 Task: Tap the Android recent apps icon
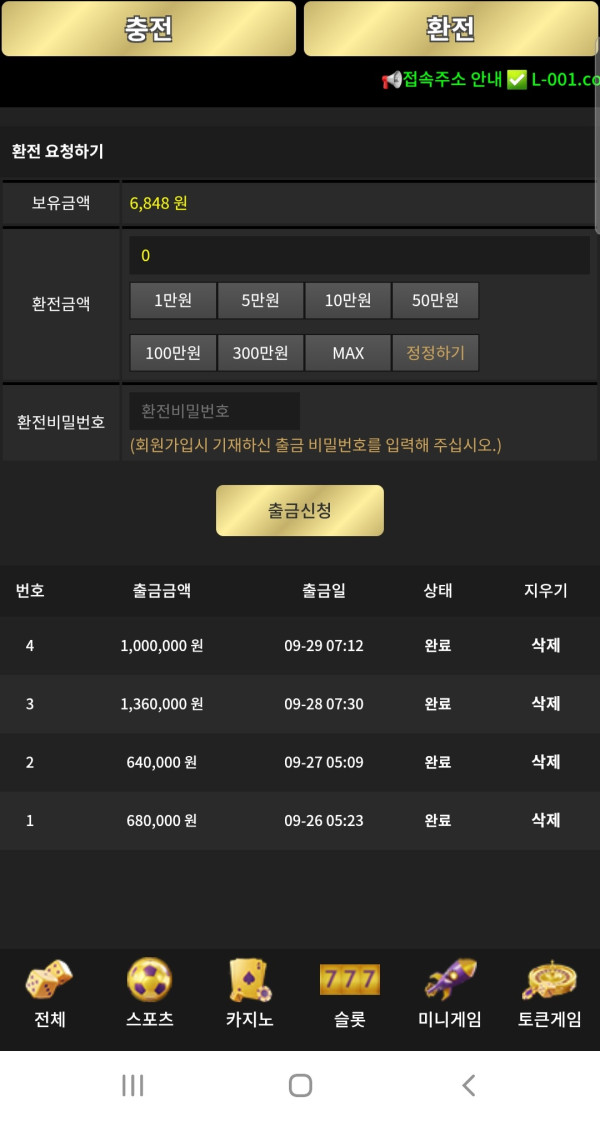click(132, 1085)
